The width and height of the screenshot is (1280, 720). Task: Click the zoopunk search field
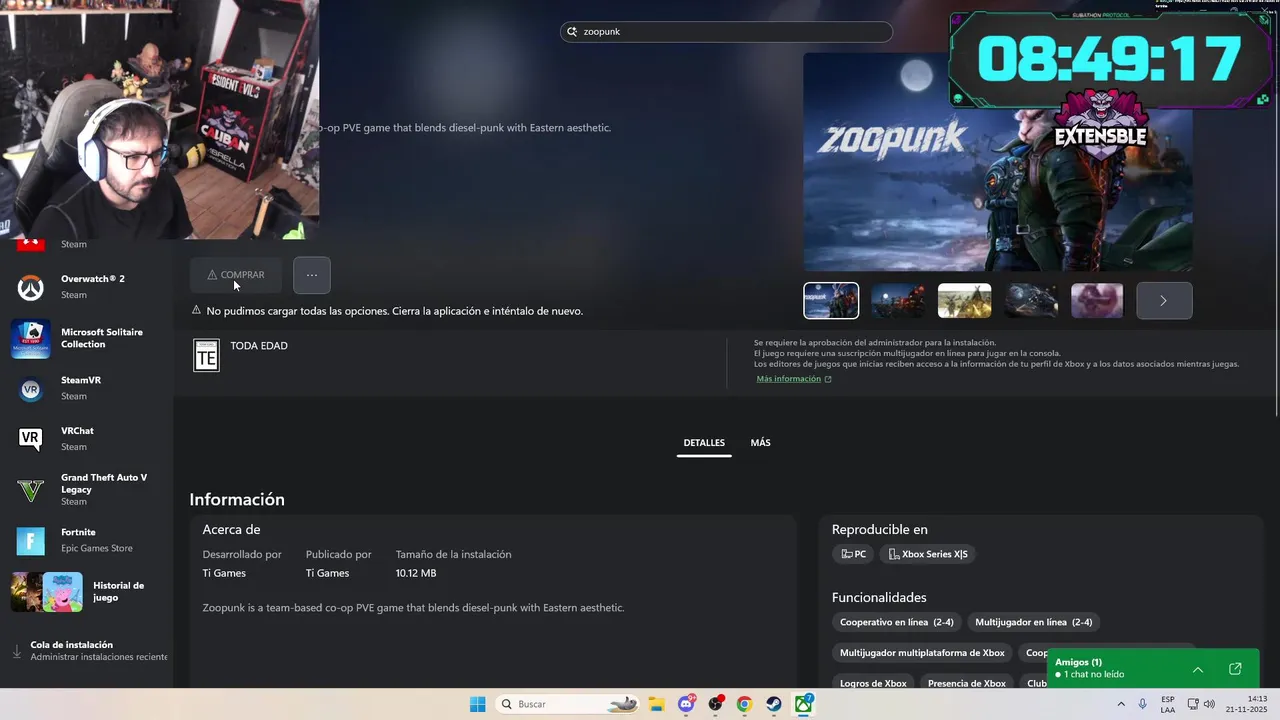[726, 32]
